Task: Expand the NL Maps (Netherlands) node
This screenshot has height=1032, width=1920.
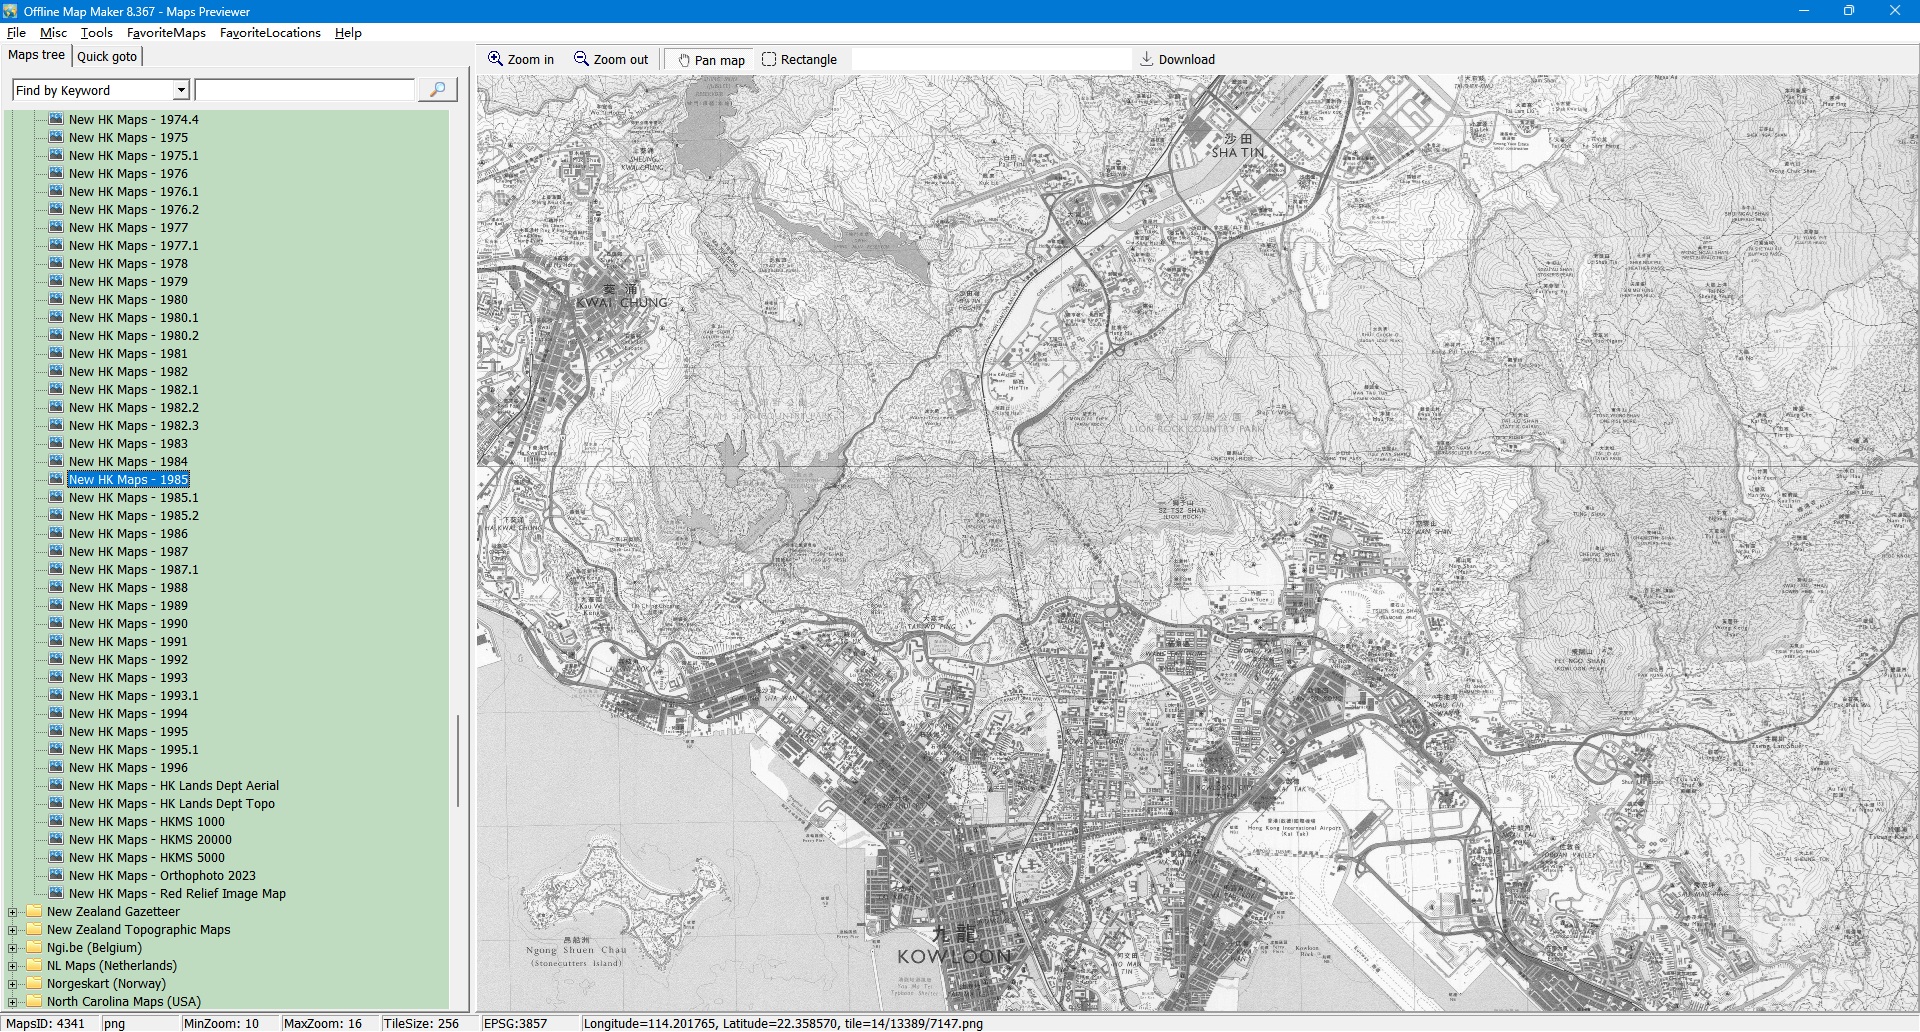Action: coord(12,966)
